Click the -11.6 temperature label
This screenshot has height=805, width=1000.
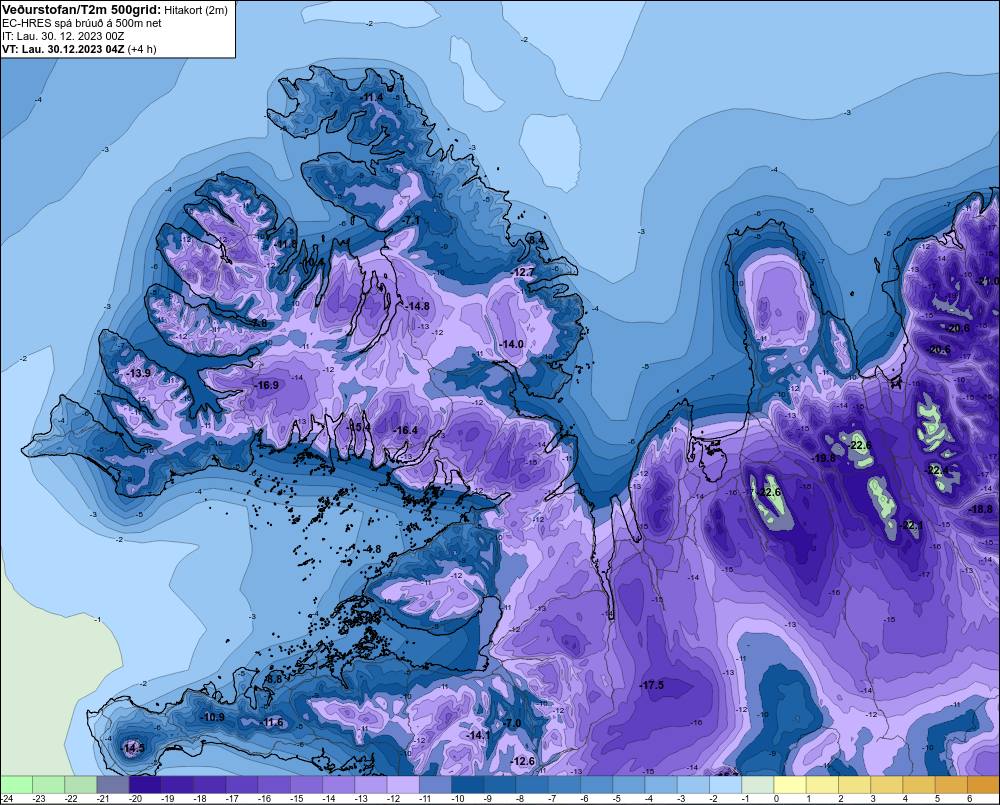(x=272, y=722)
